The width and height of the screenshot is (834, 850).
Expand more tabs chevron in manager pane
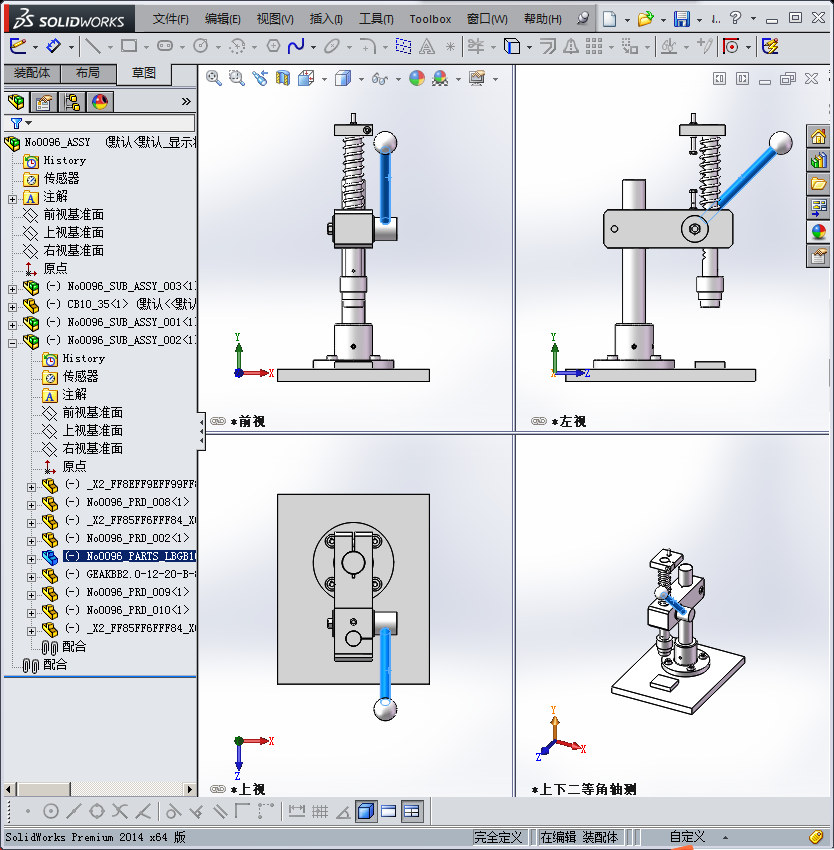[186, 101]
